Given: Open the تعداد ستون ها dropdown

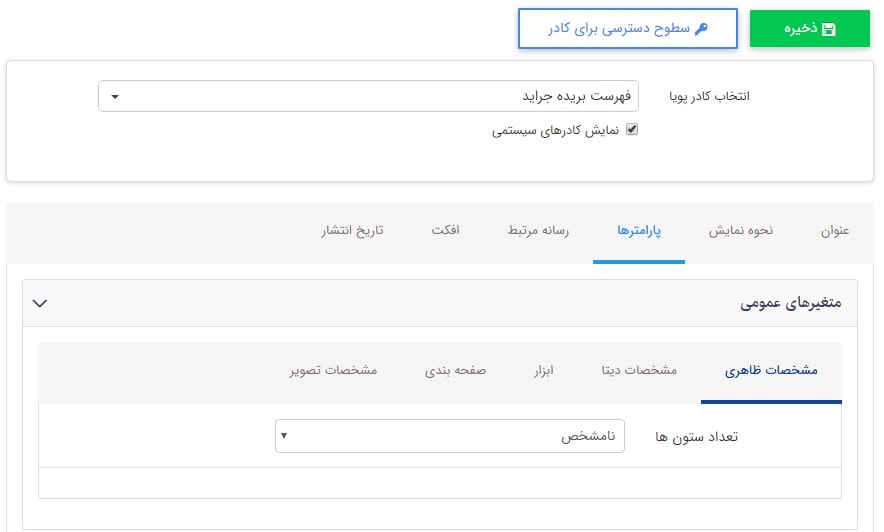Looking at the screenshot, I should click(x=450, y=436).
